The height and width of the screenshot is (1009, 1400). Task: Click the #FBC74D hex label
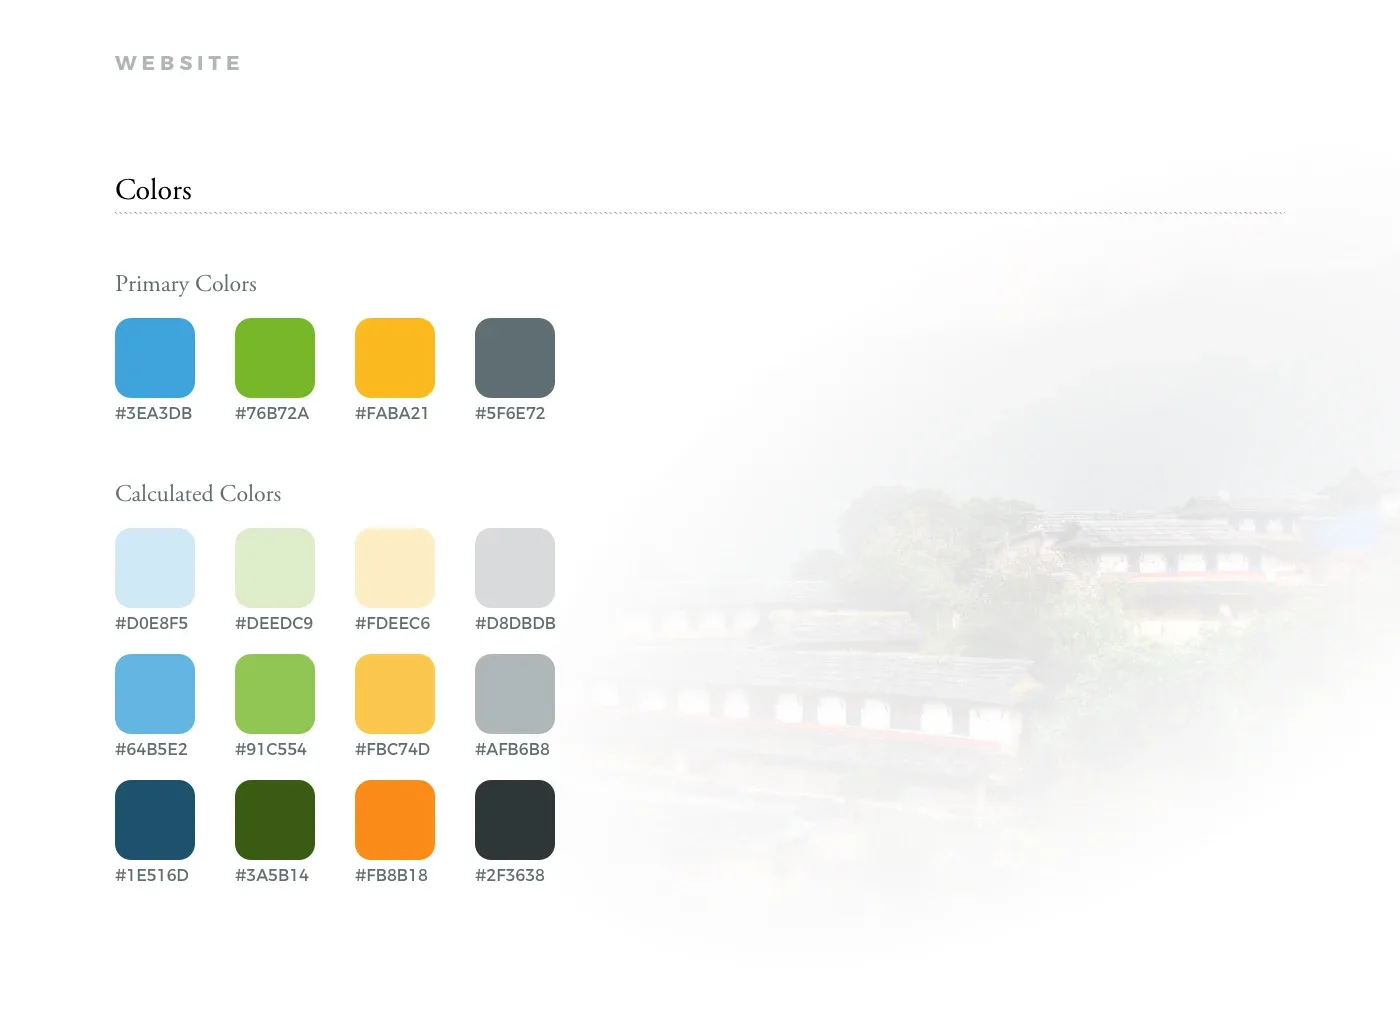click(x=392, y=749)
